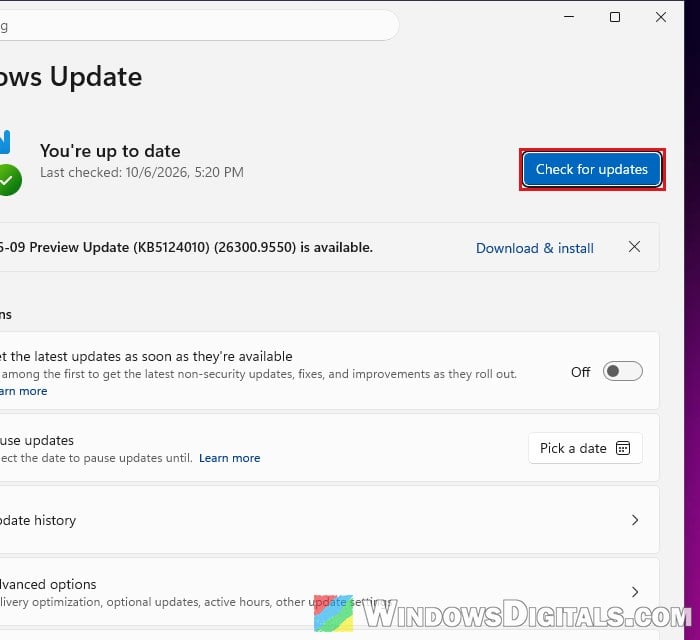The width and height of the screenshot is (700, 640).
Task: Select the 'Last checked: 10/6/2026, 5:20 PM' text
Action: click(x=142, y=172)
